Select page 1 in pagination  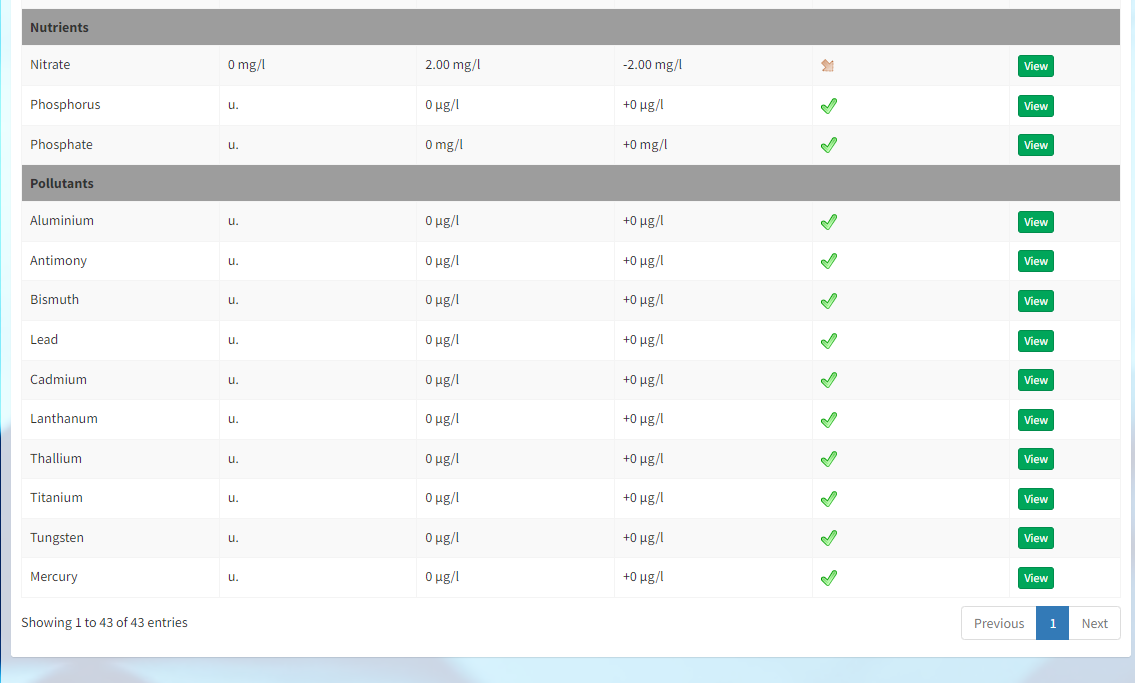coord(1052,623)
